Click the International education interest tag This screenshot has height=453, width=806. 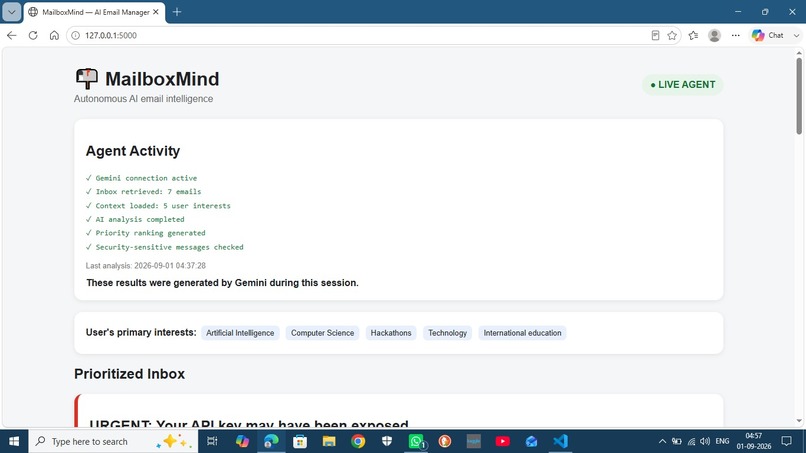(522, 333)
